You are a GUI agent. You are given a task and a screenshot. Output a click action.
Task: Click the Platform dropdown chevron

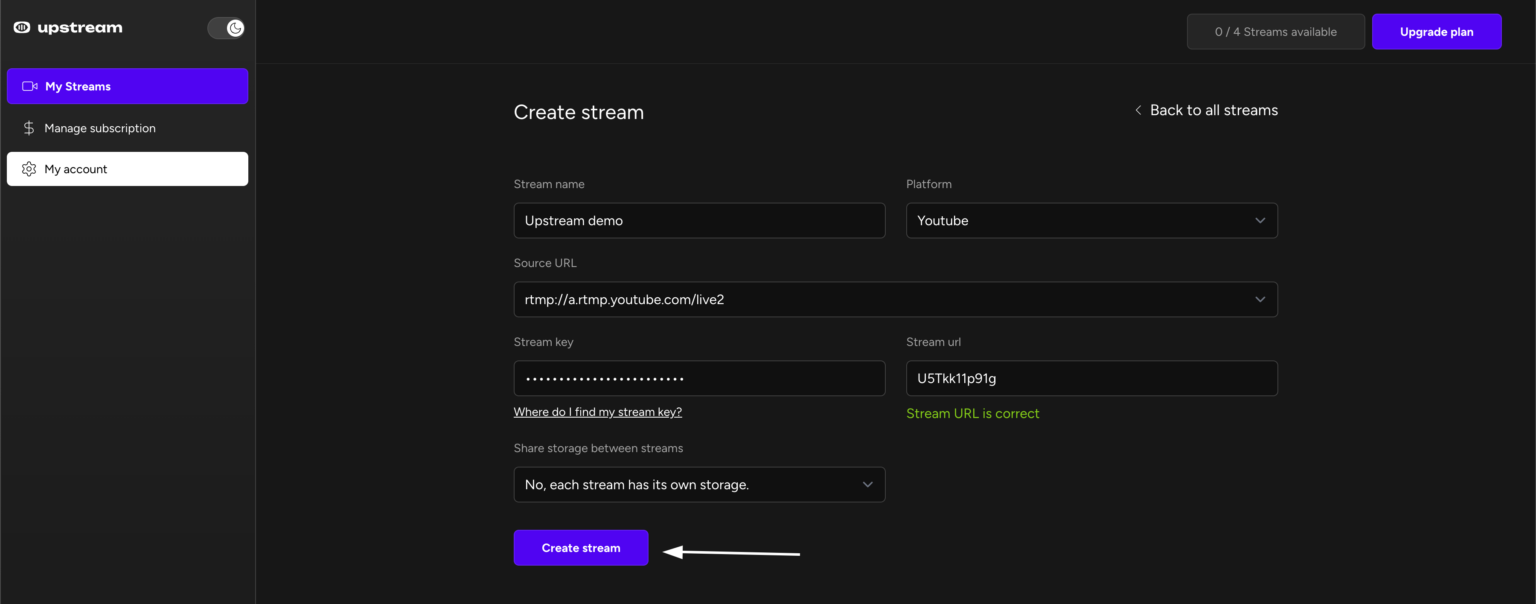[1260, 220]
